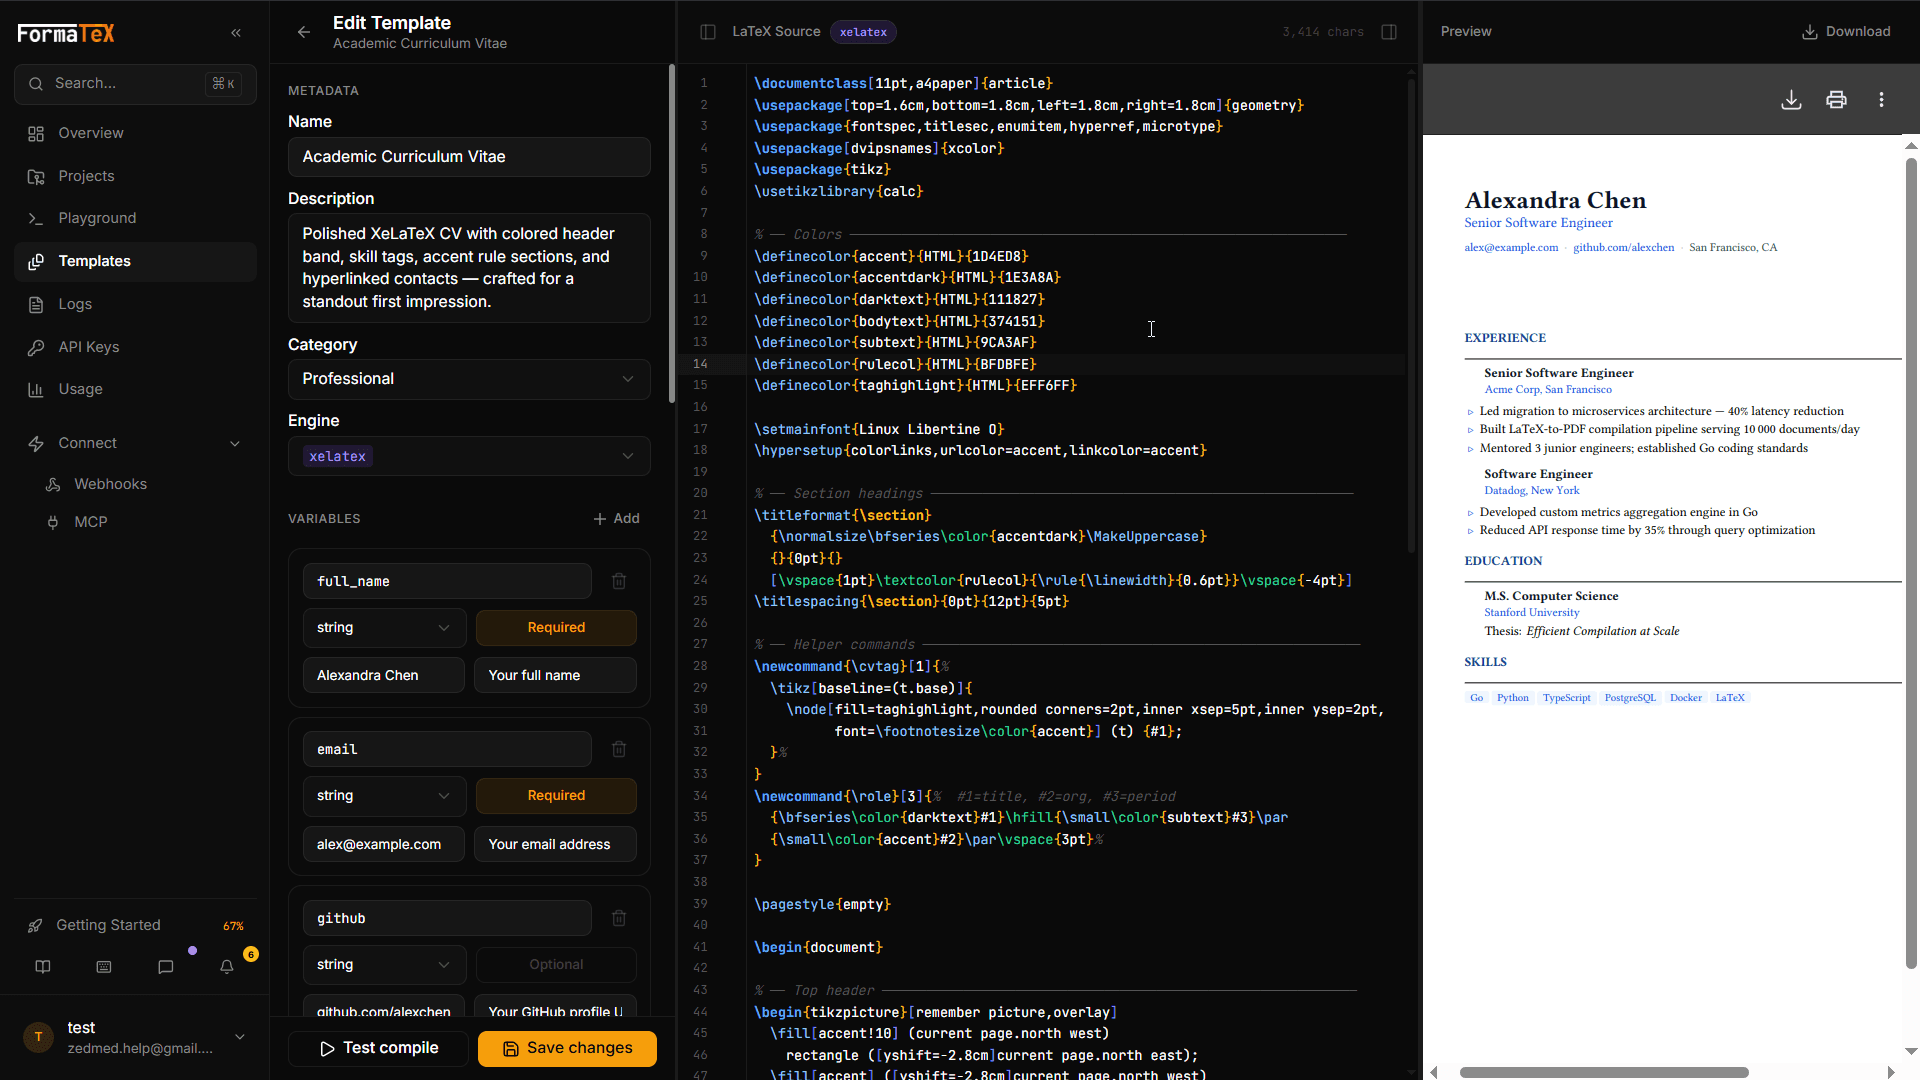This screenshot has width=1920, height=1080.
Task: Open the keyboard shortcuts icon in the sidebar footer
Action: [104, 967]
